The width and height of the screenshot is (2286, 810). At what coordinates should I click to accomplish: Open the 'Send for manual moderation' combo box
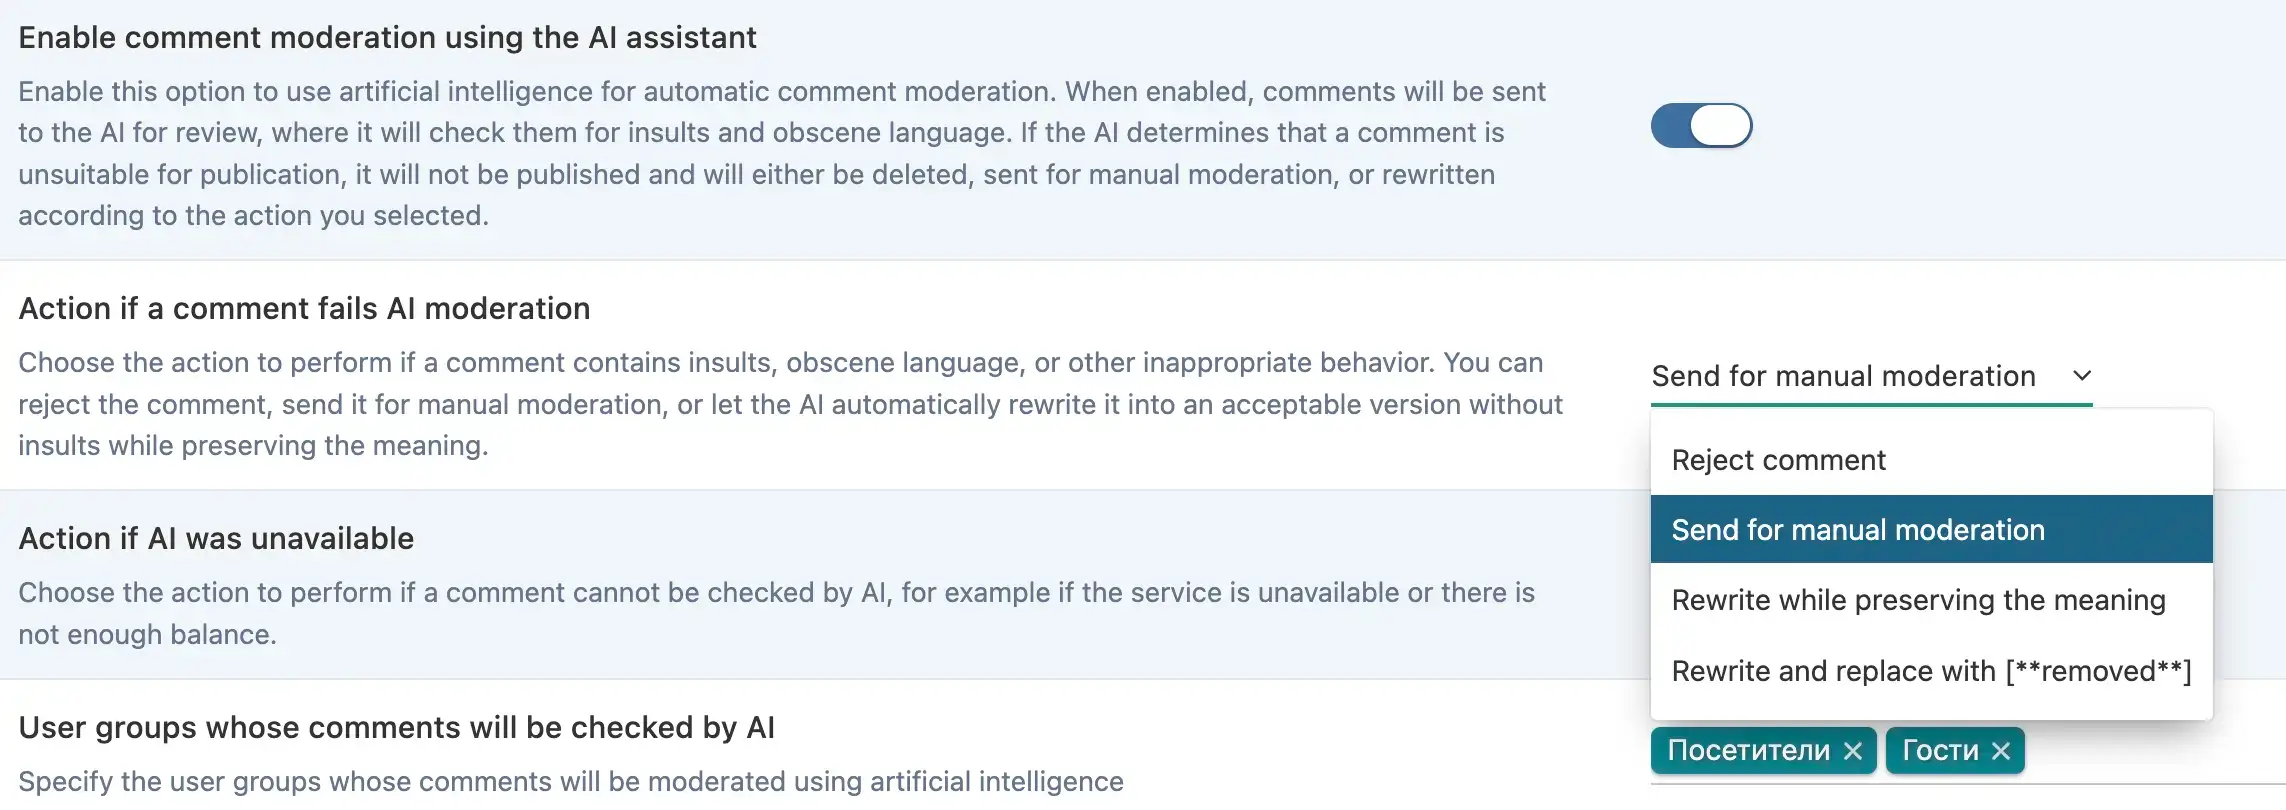coord(1871,377)
